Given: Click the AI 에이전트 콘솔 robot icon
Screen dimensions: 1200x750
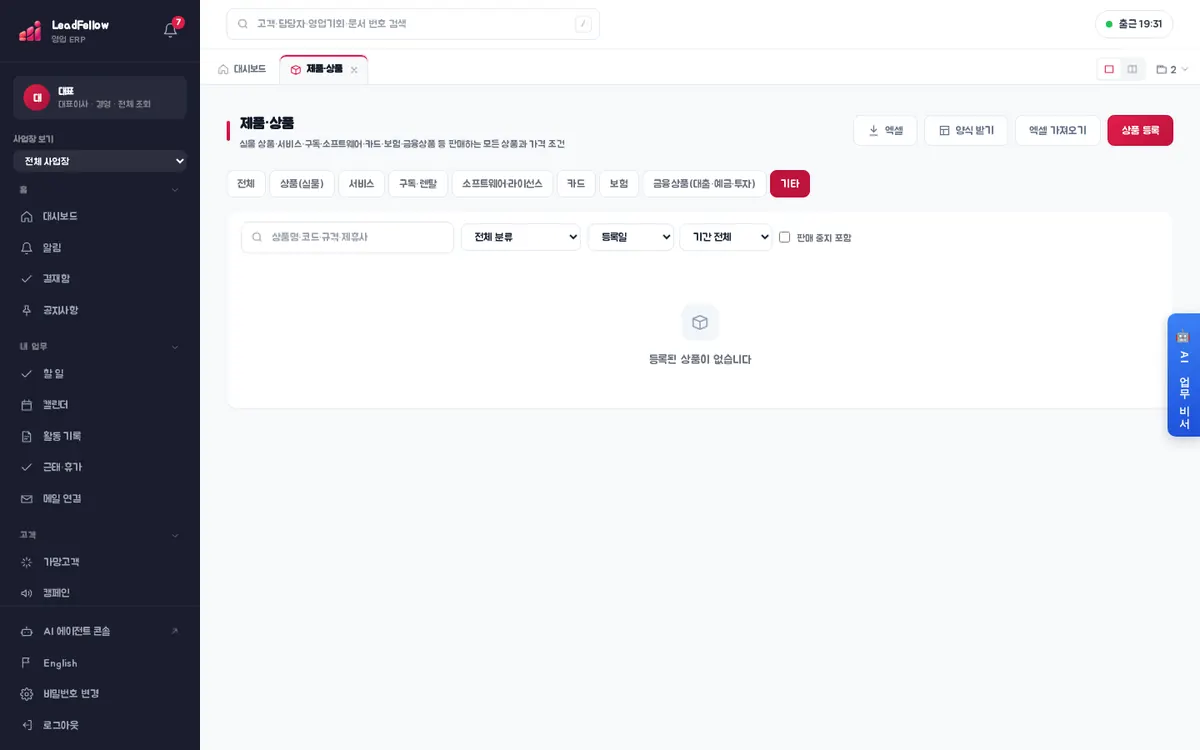Looking at the screenshot, I should point(27,631).
